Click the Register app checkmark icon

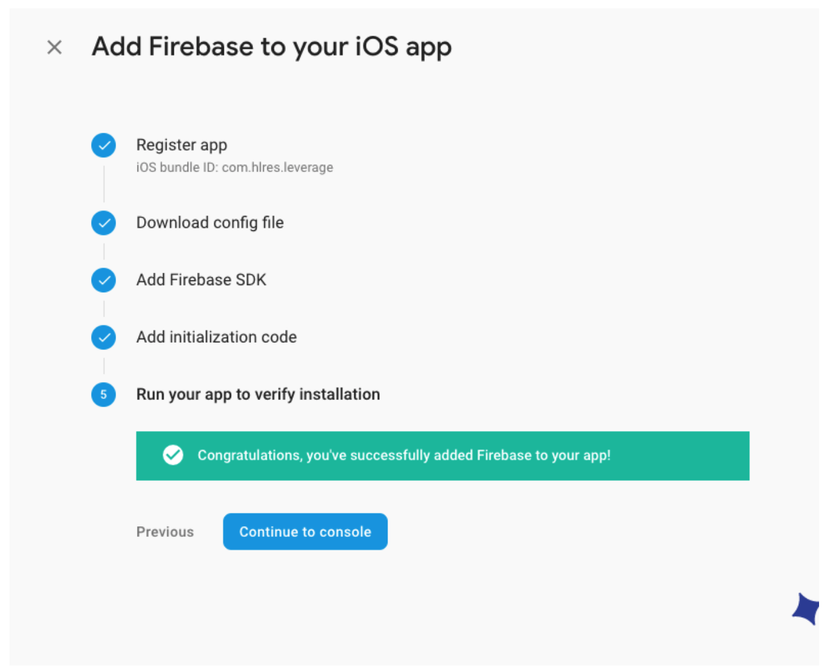(x=104, y=146)
